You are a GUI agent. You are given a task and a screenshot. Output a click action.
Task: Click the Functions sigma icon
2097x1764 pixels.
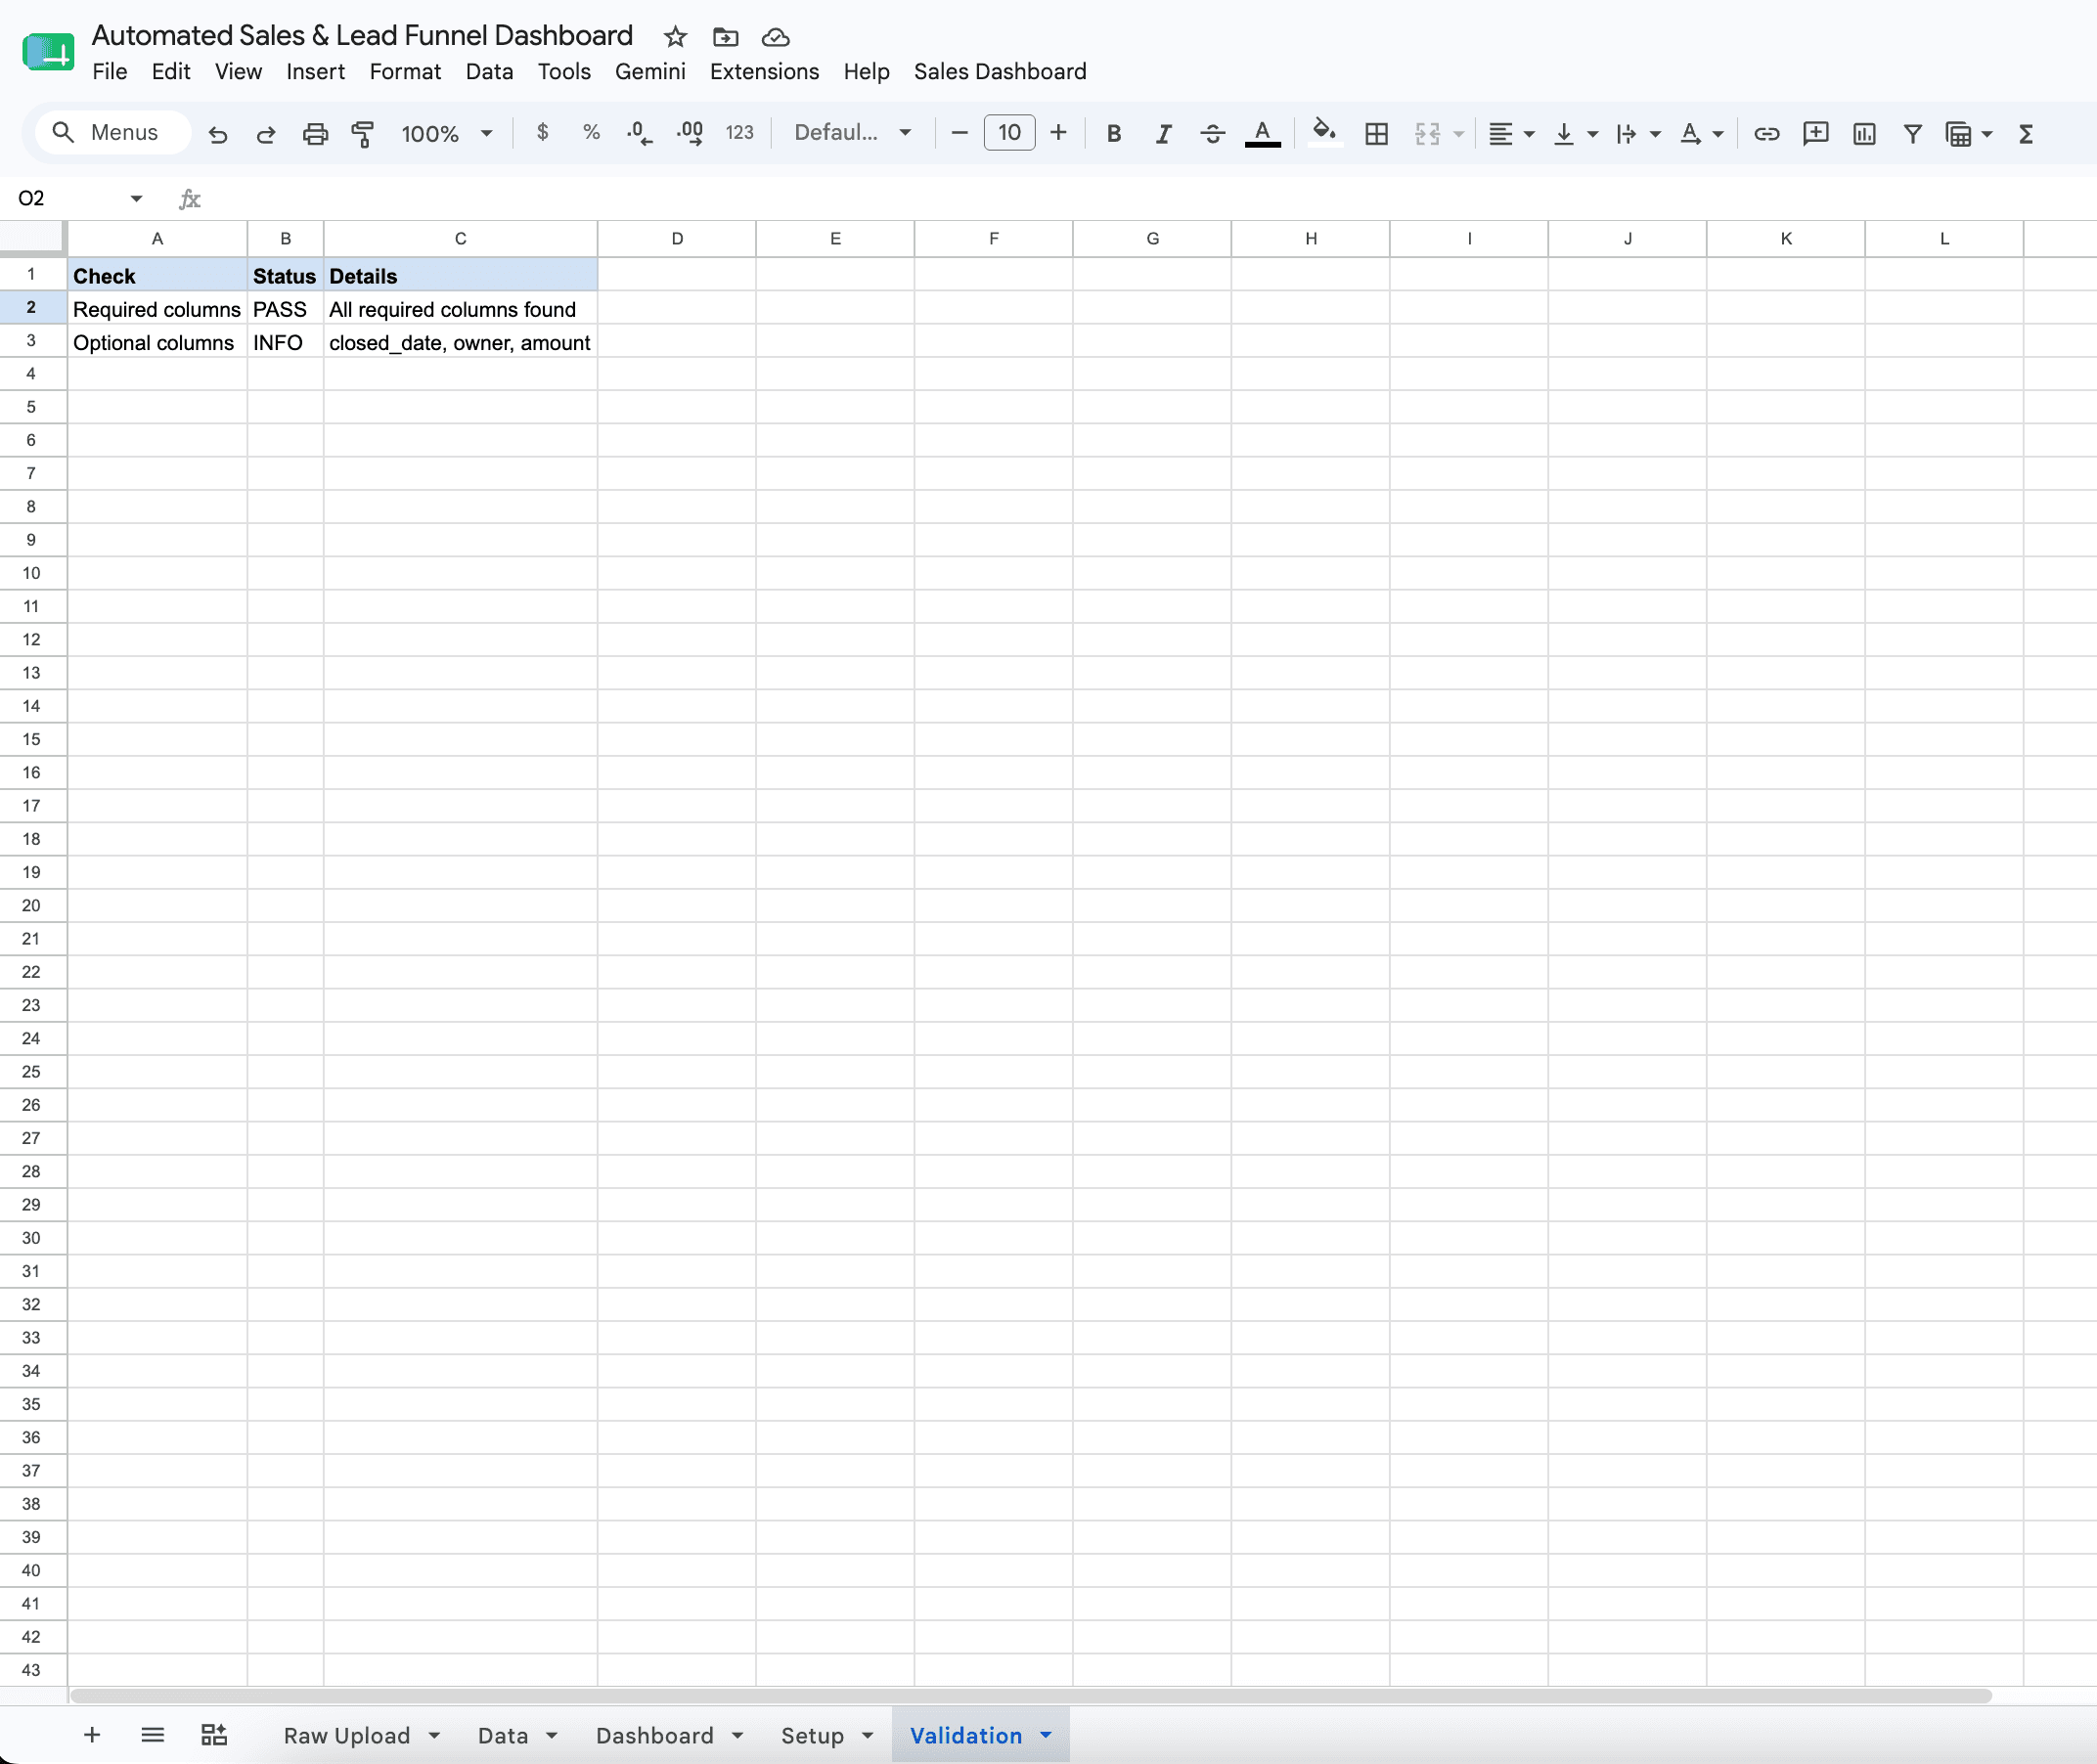(2026, 133)
